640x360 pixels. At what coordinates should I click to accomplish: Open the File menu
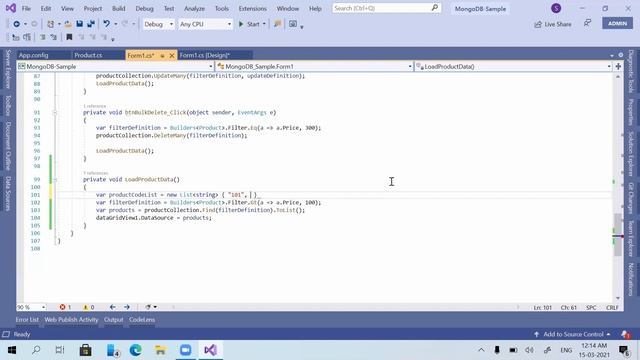26,9
